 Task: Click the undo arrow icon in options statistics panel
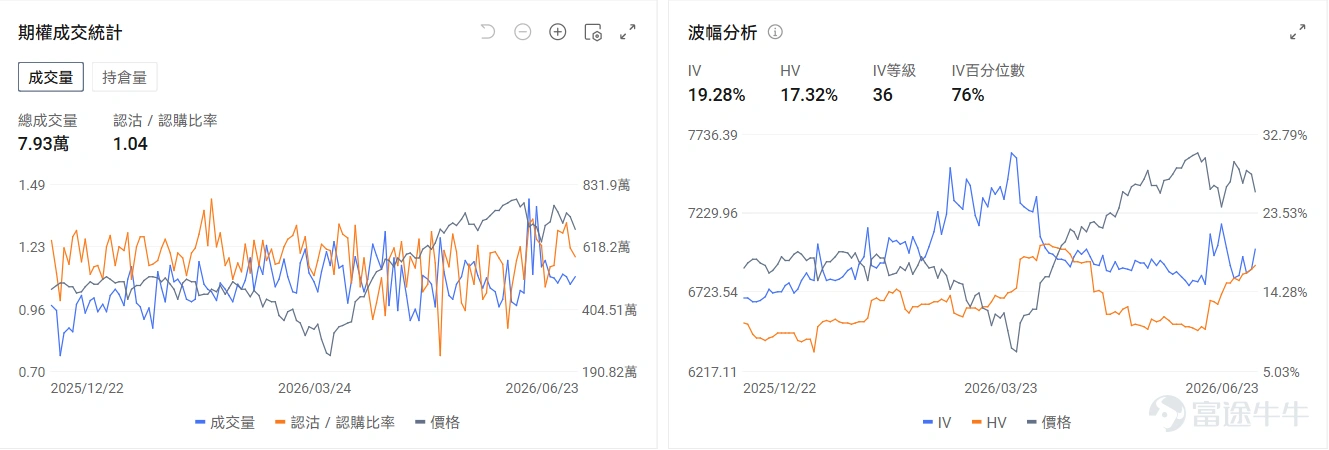pyautogui.click(x=488, y=32)
